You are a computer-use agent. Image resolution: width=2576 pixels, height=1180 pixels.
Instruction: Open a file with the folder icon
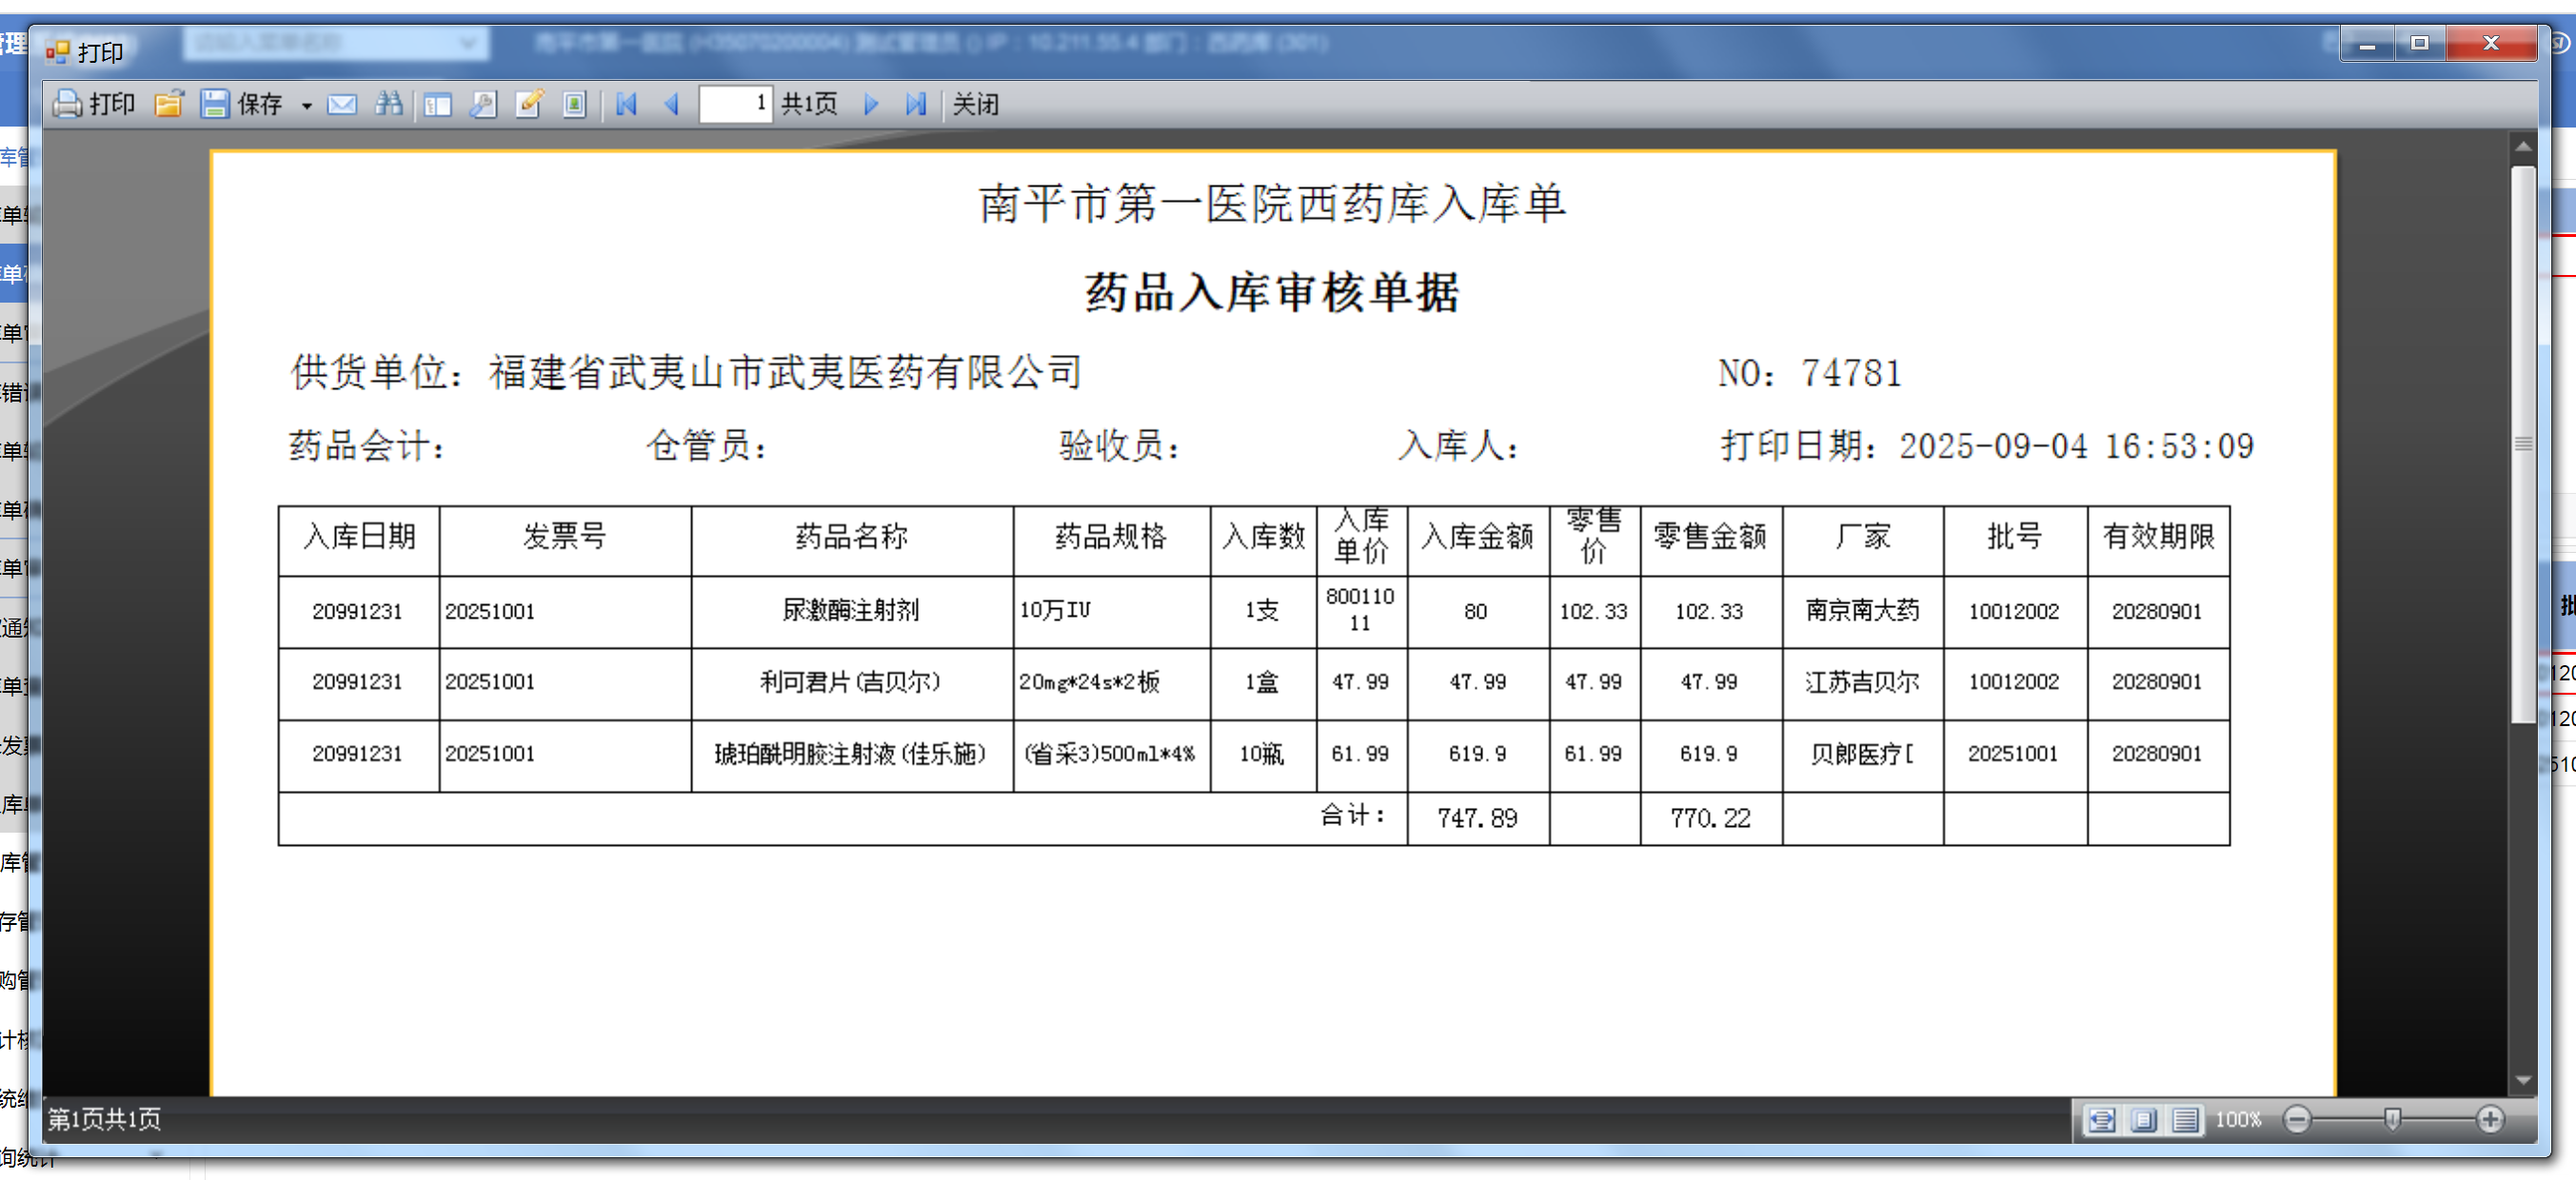click(x=169, y=104)
